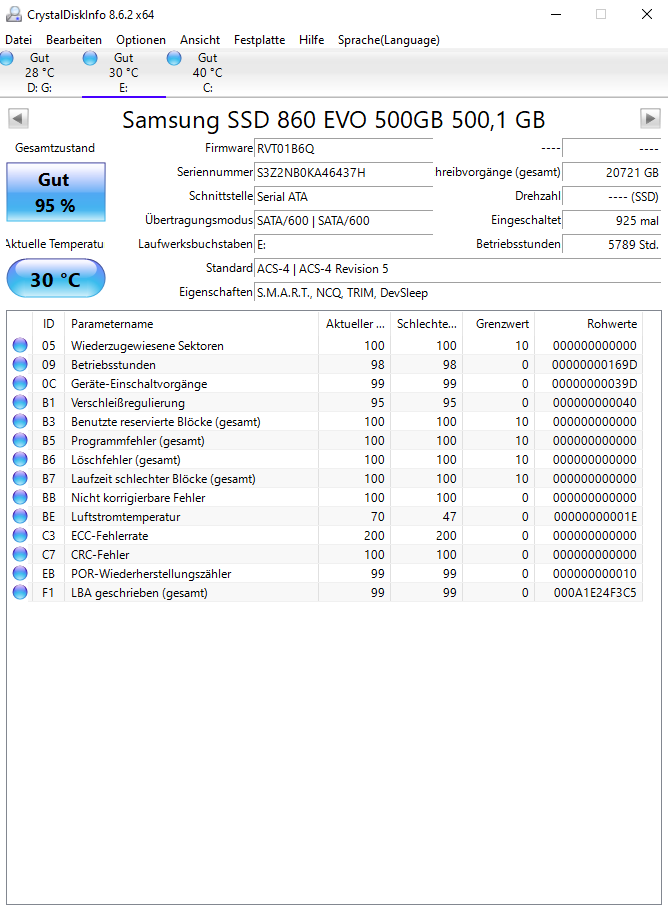Select the C: drive tab at 40 °C
The height and width of the screenshot is (911, 668).
click(x=207, y=73)
